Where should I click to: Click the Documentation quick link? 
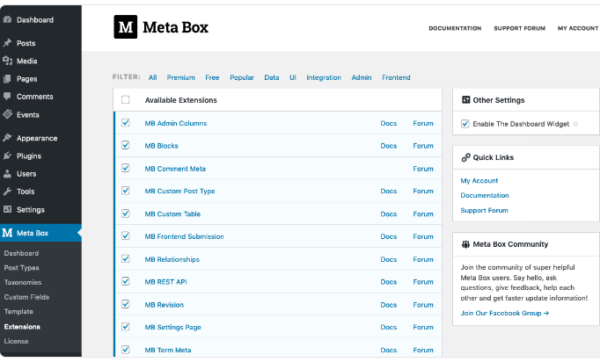coord(485,195)
